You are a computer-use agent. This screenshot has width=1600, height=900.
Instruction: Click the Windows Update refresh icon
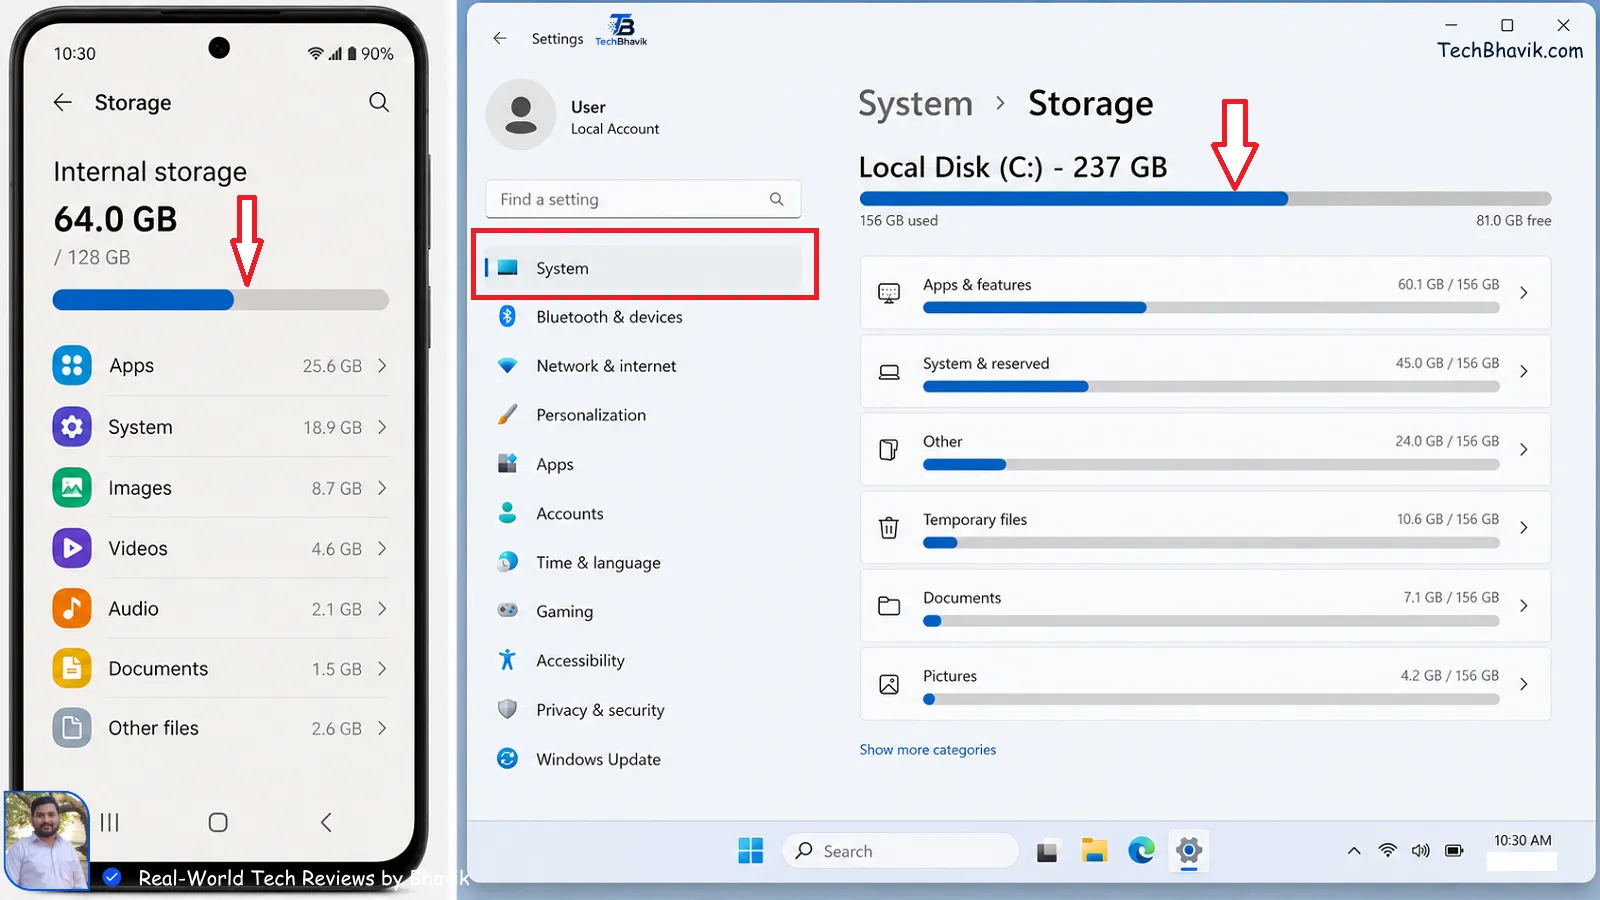point(507,758)
